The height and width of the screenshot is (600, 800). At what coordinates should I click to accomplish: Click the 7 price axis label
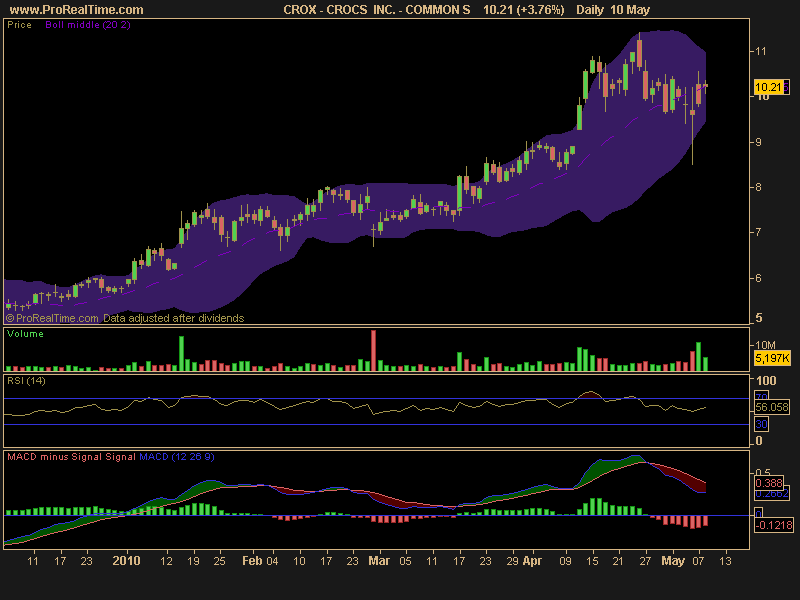coord(758,232)
